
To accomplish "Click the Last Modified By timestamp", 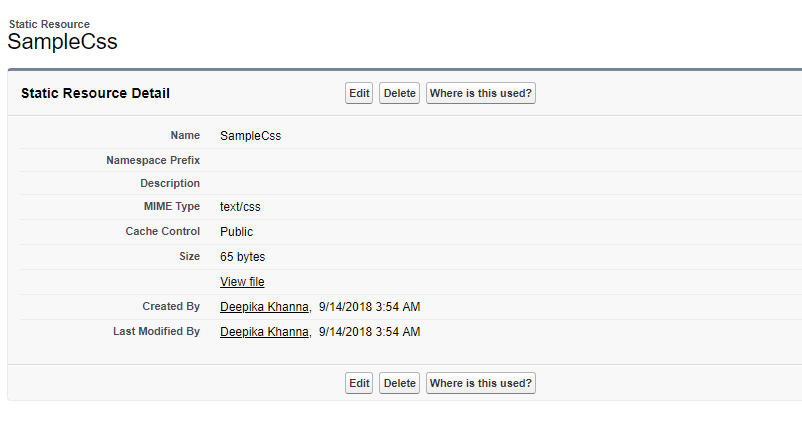I will 369,331.
